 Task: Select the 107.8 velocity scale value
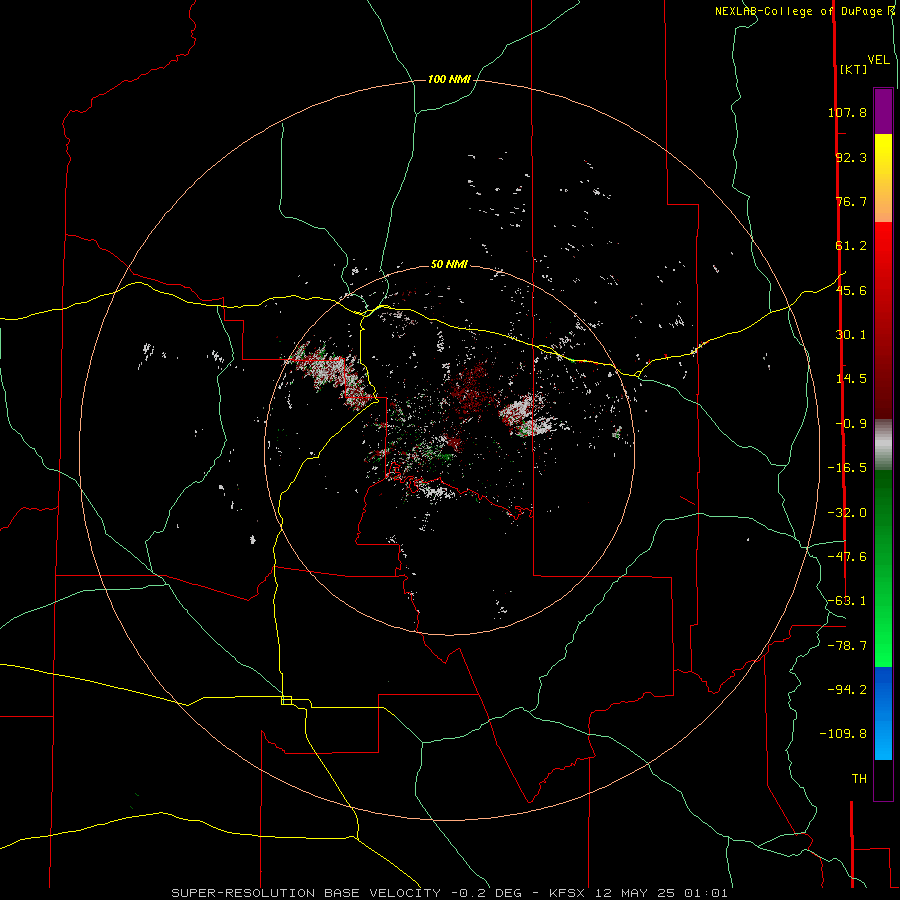847,112
